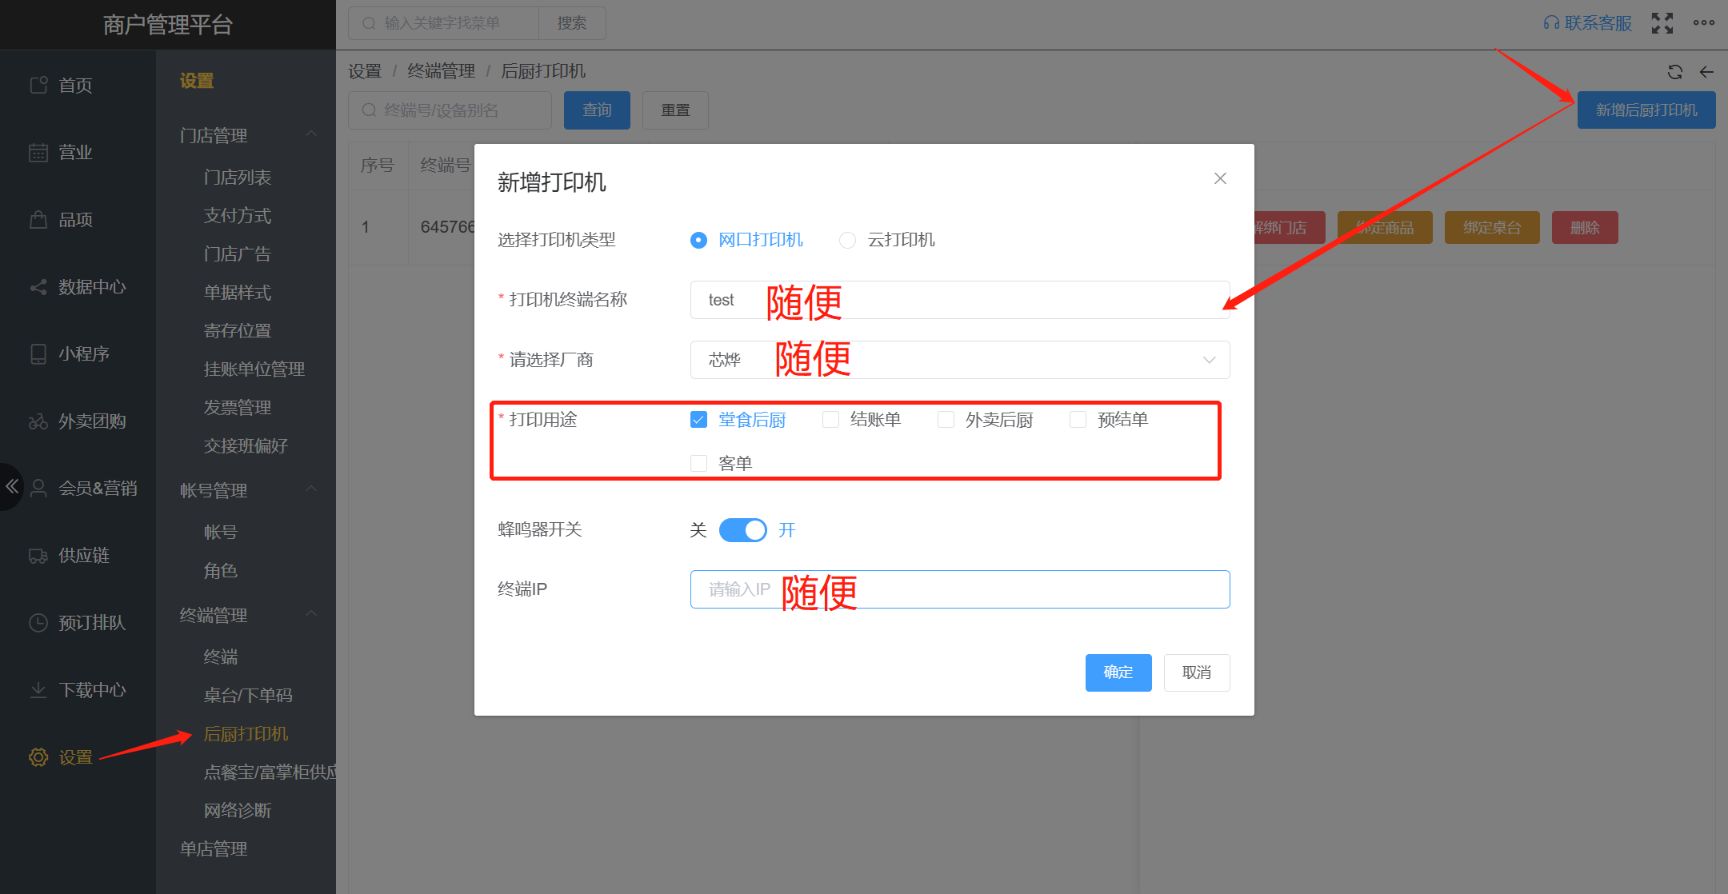1728x894 pixels.
Task: Uncheck the 堂食后厨 checkbox
Action: [699, 420]
